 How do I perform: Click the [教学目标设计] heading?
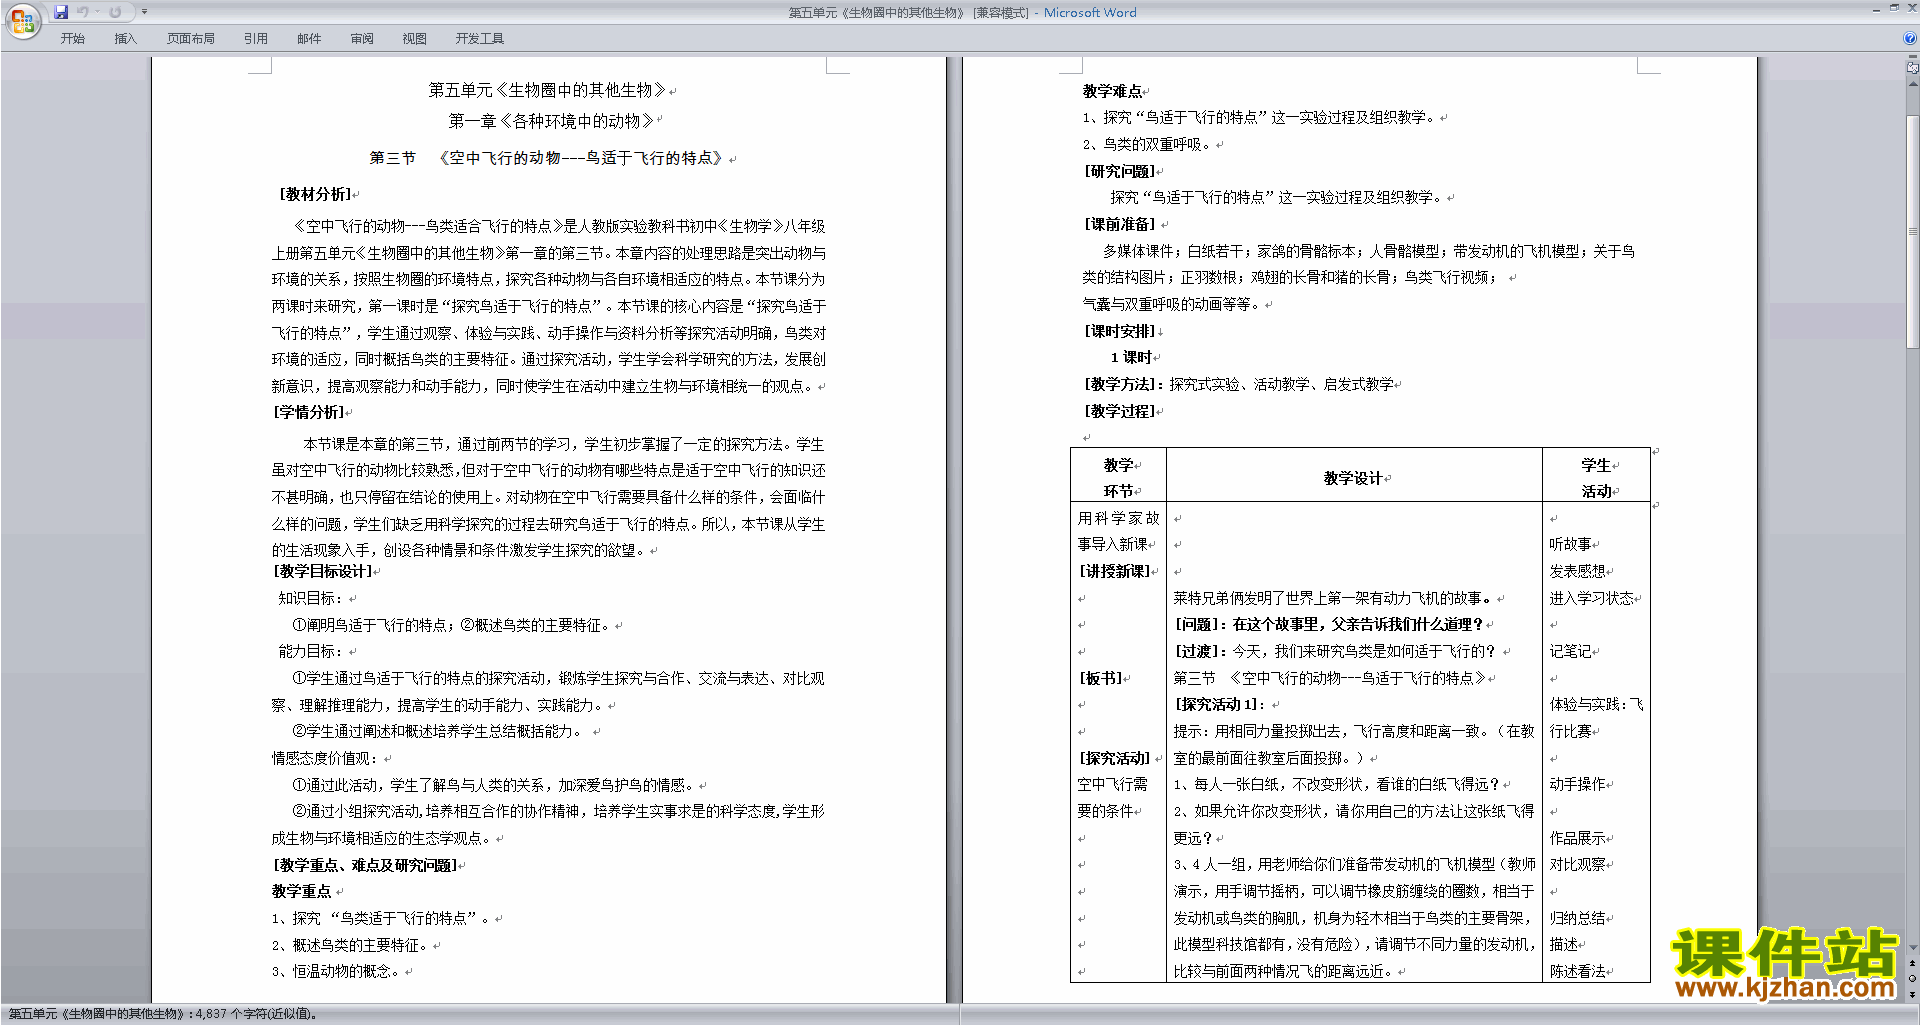(322, 571)
